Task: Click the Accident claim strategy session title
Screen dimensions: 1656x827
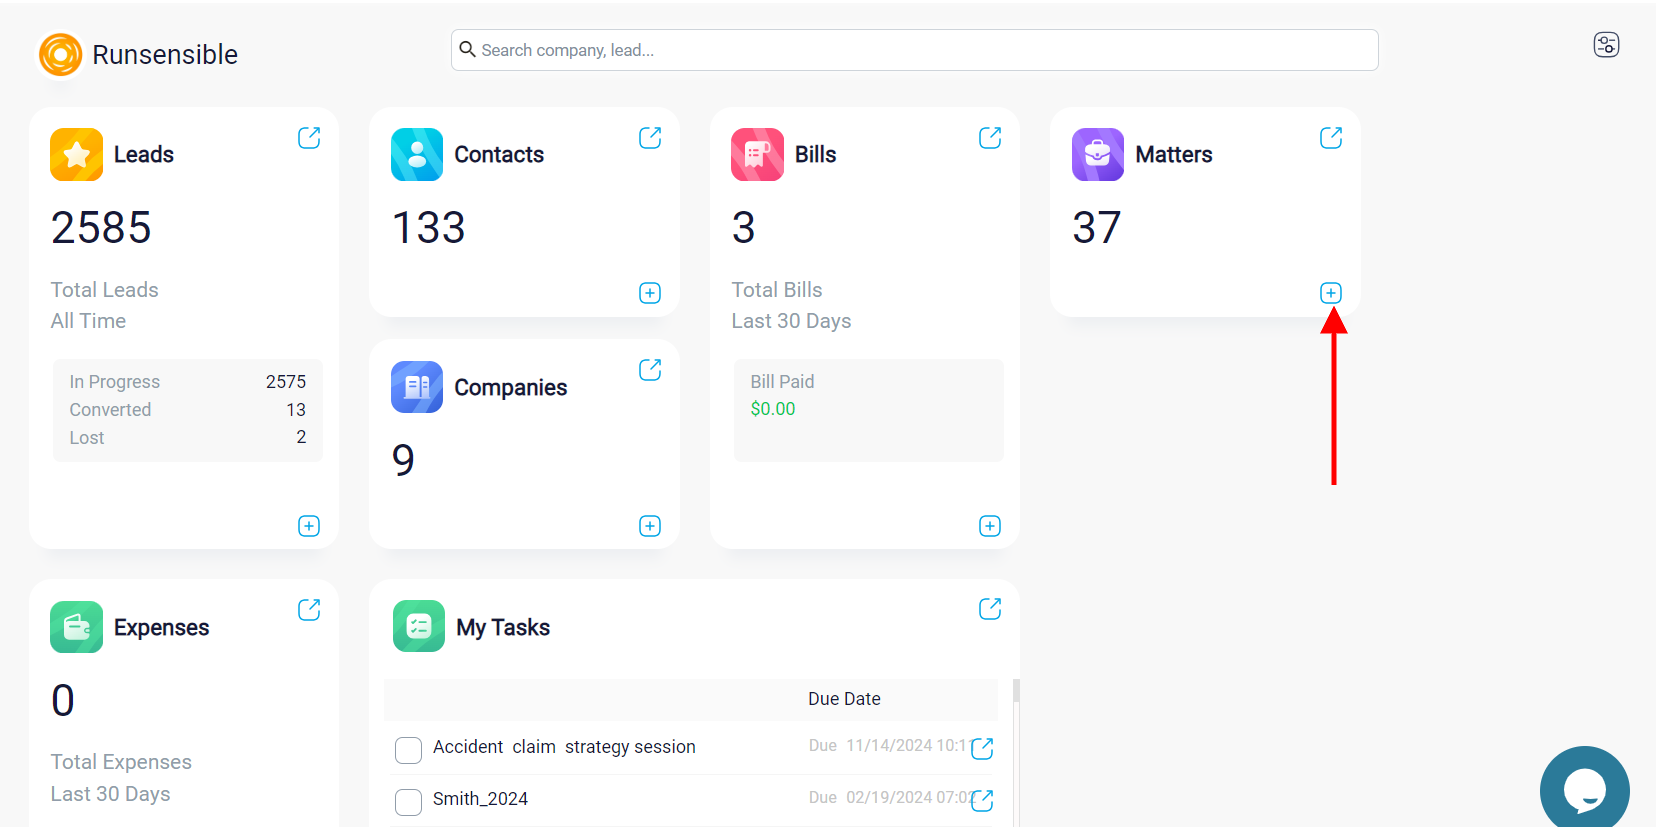Action: pyautogui.click(x=564, y=747)
